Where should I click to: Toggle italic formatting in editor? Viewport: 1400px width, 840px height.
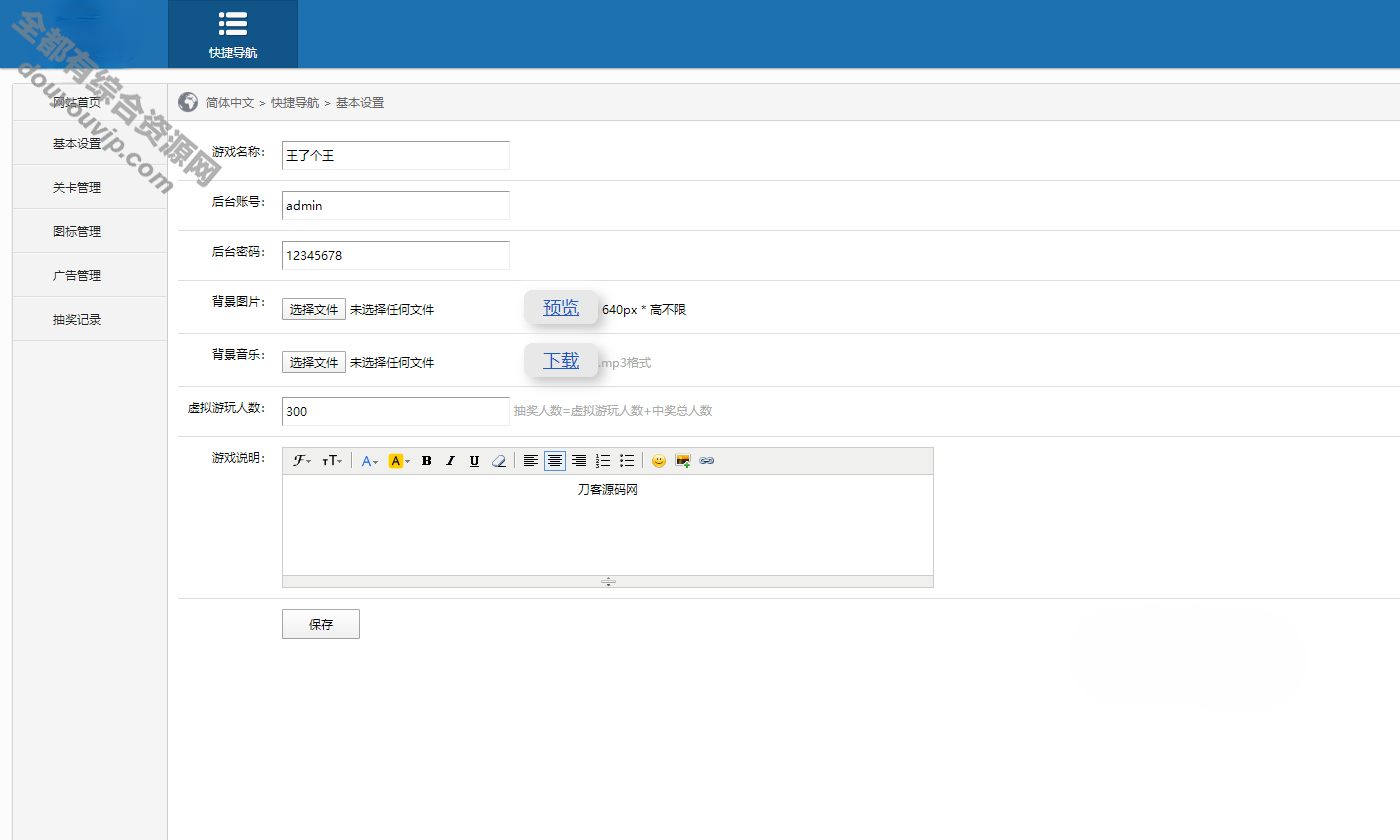[450, 461]
